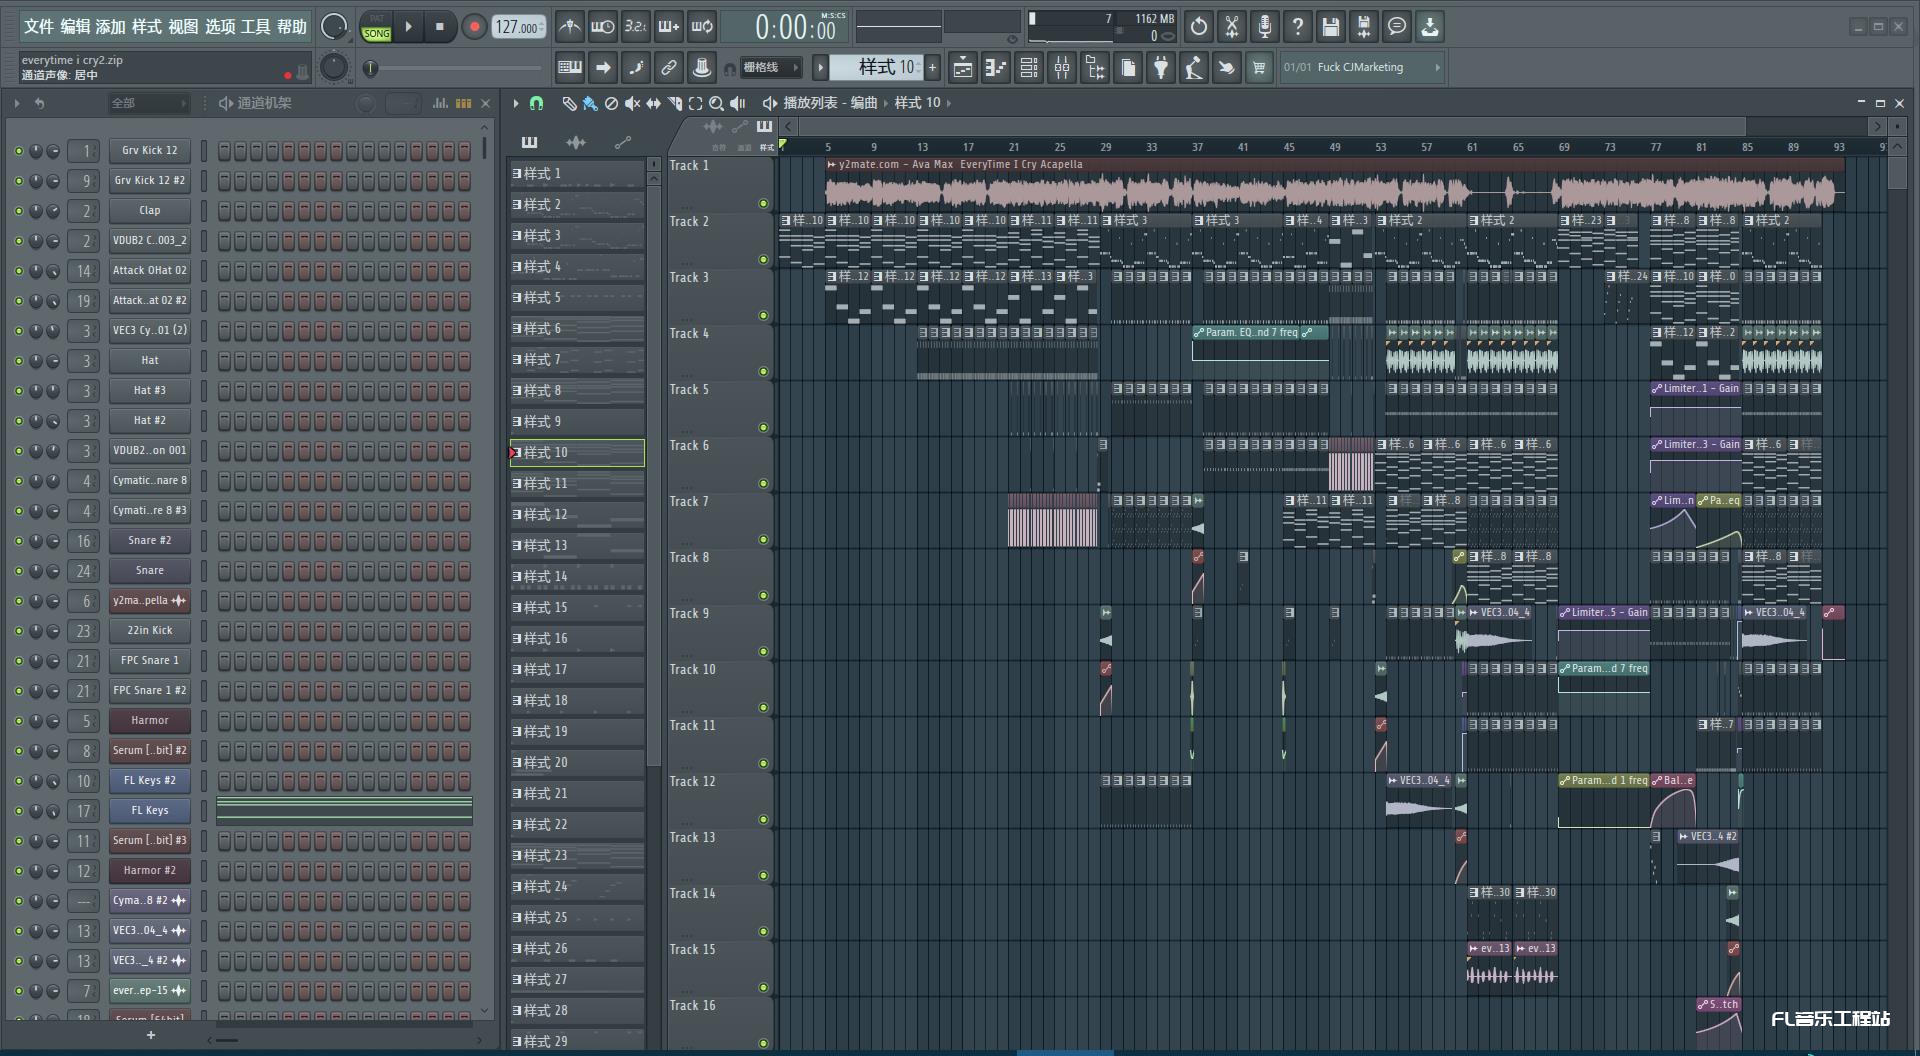
Task: Open undo history icon
Action: tap(1199, 27)
